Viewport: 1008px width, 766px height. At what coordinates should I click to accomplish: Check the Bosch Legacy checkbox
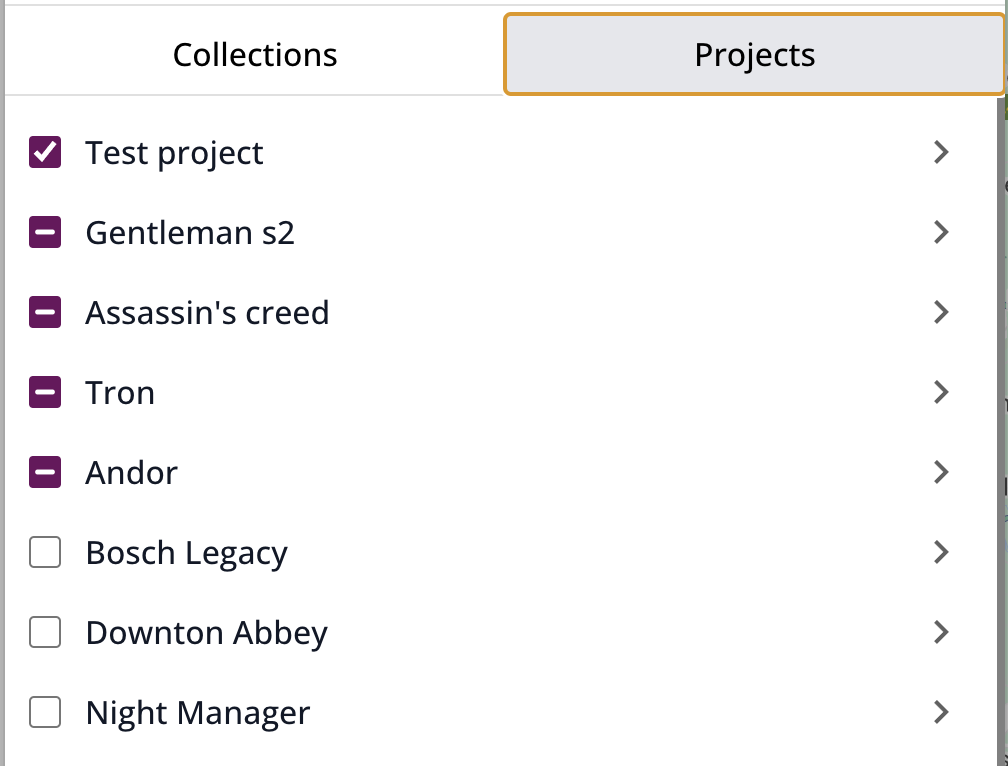pyautogui.click(x=45, y=552)
